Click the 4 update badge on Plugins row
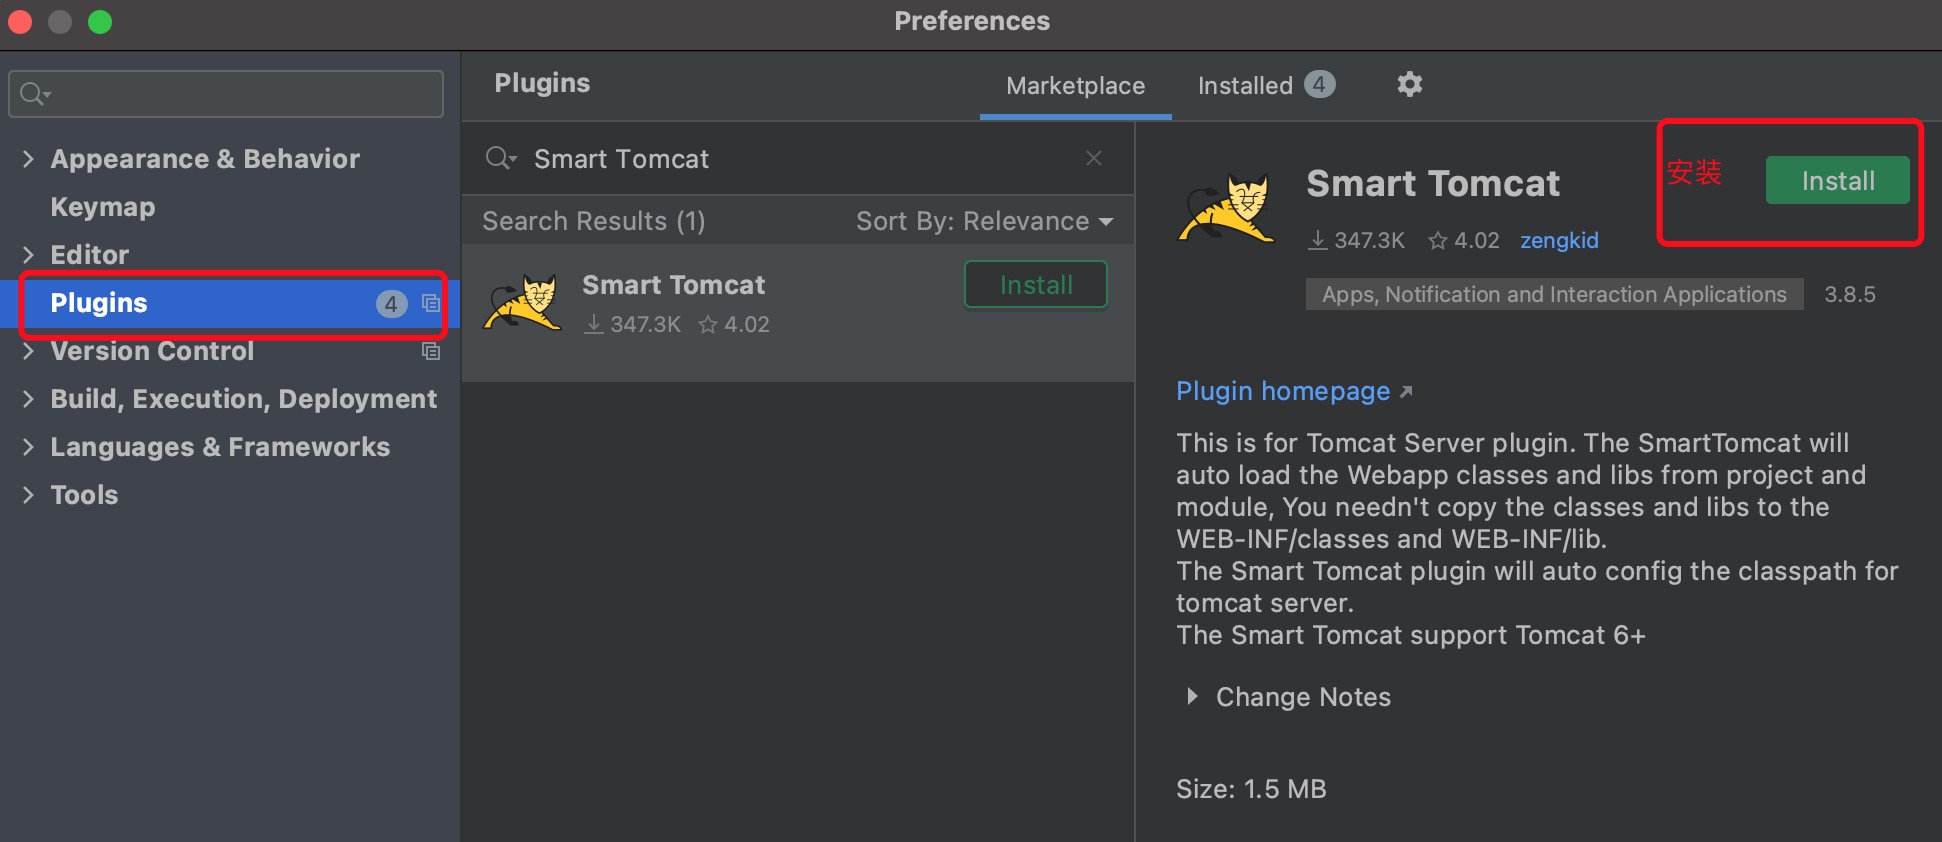This screenshot has height=842, width=1942. 391,304
